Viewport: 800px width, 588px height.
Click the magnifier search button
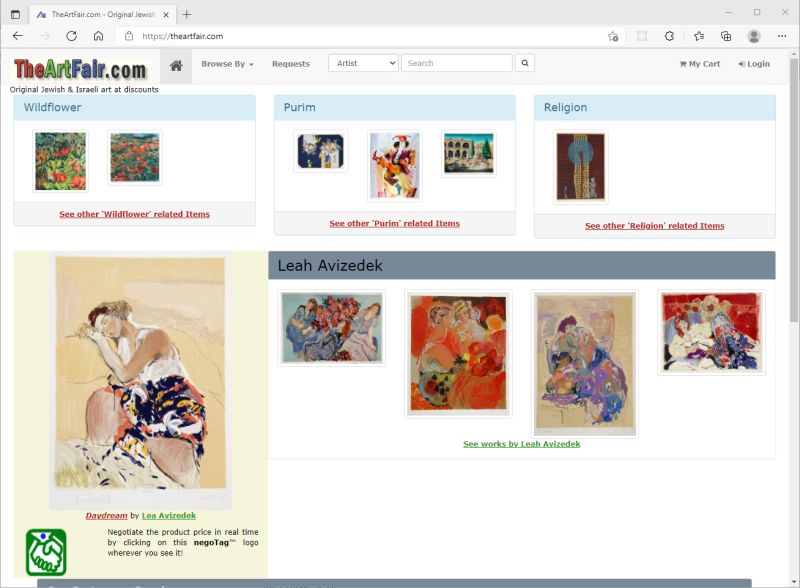tap(524, 63)
